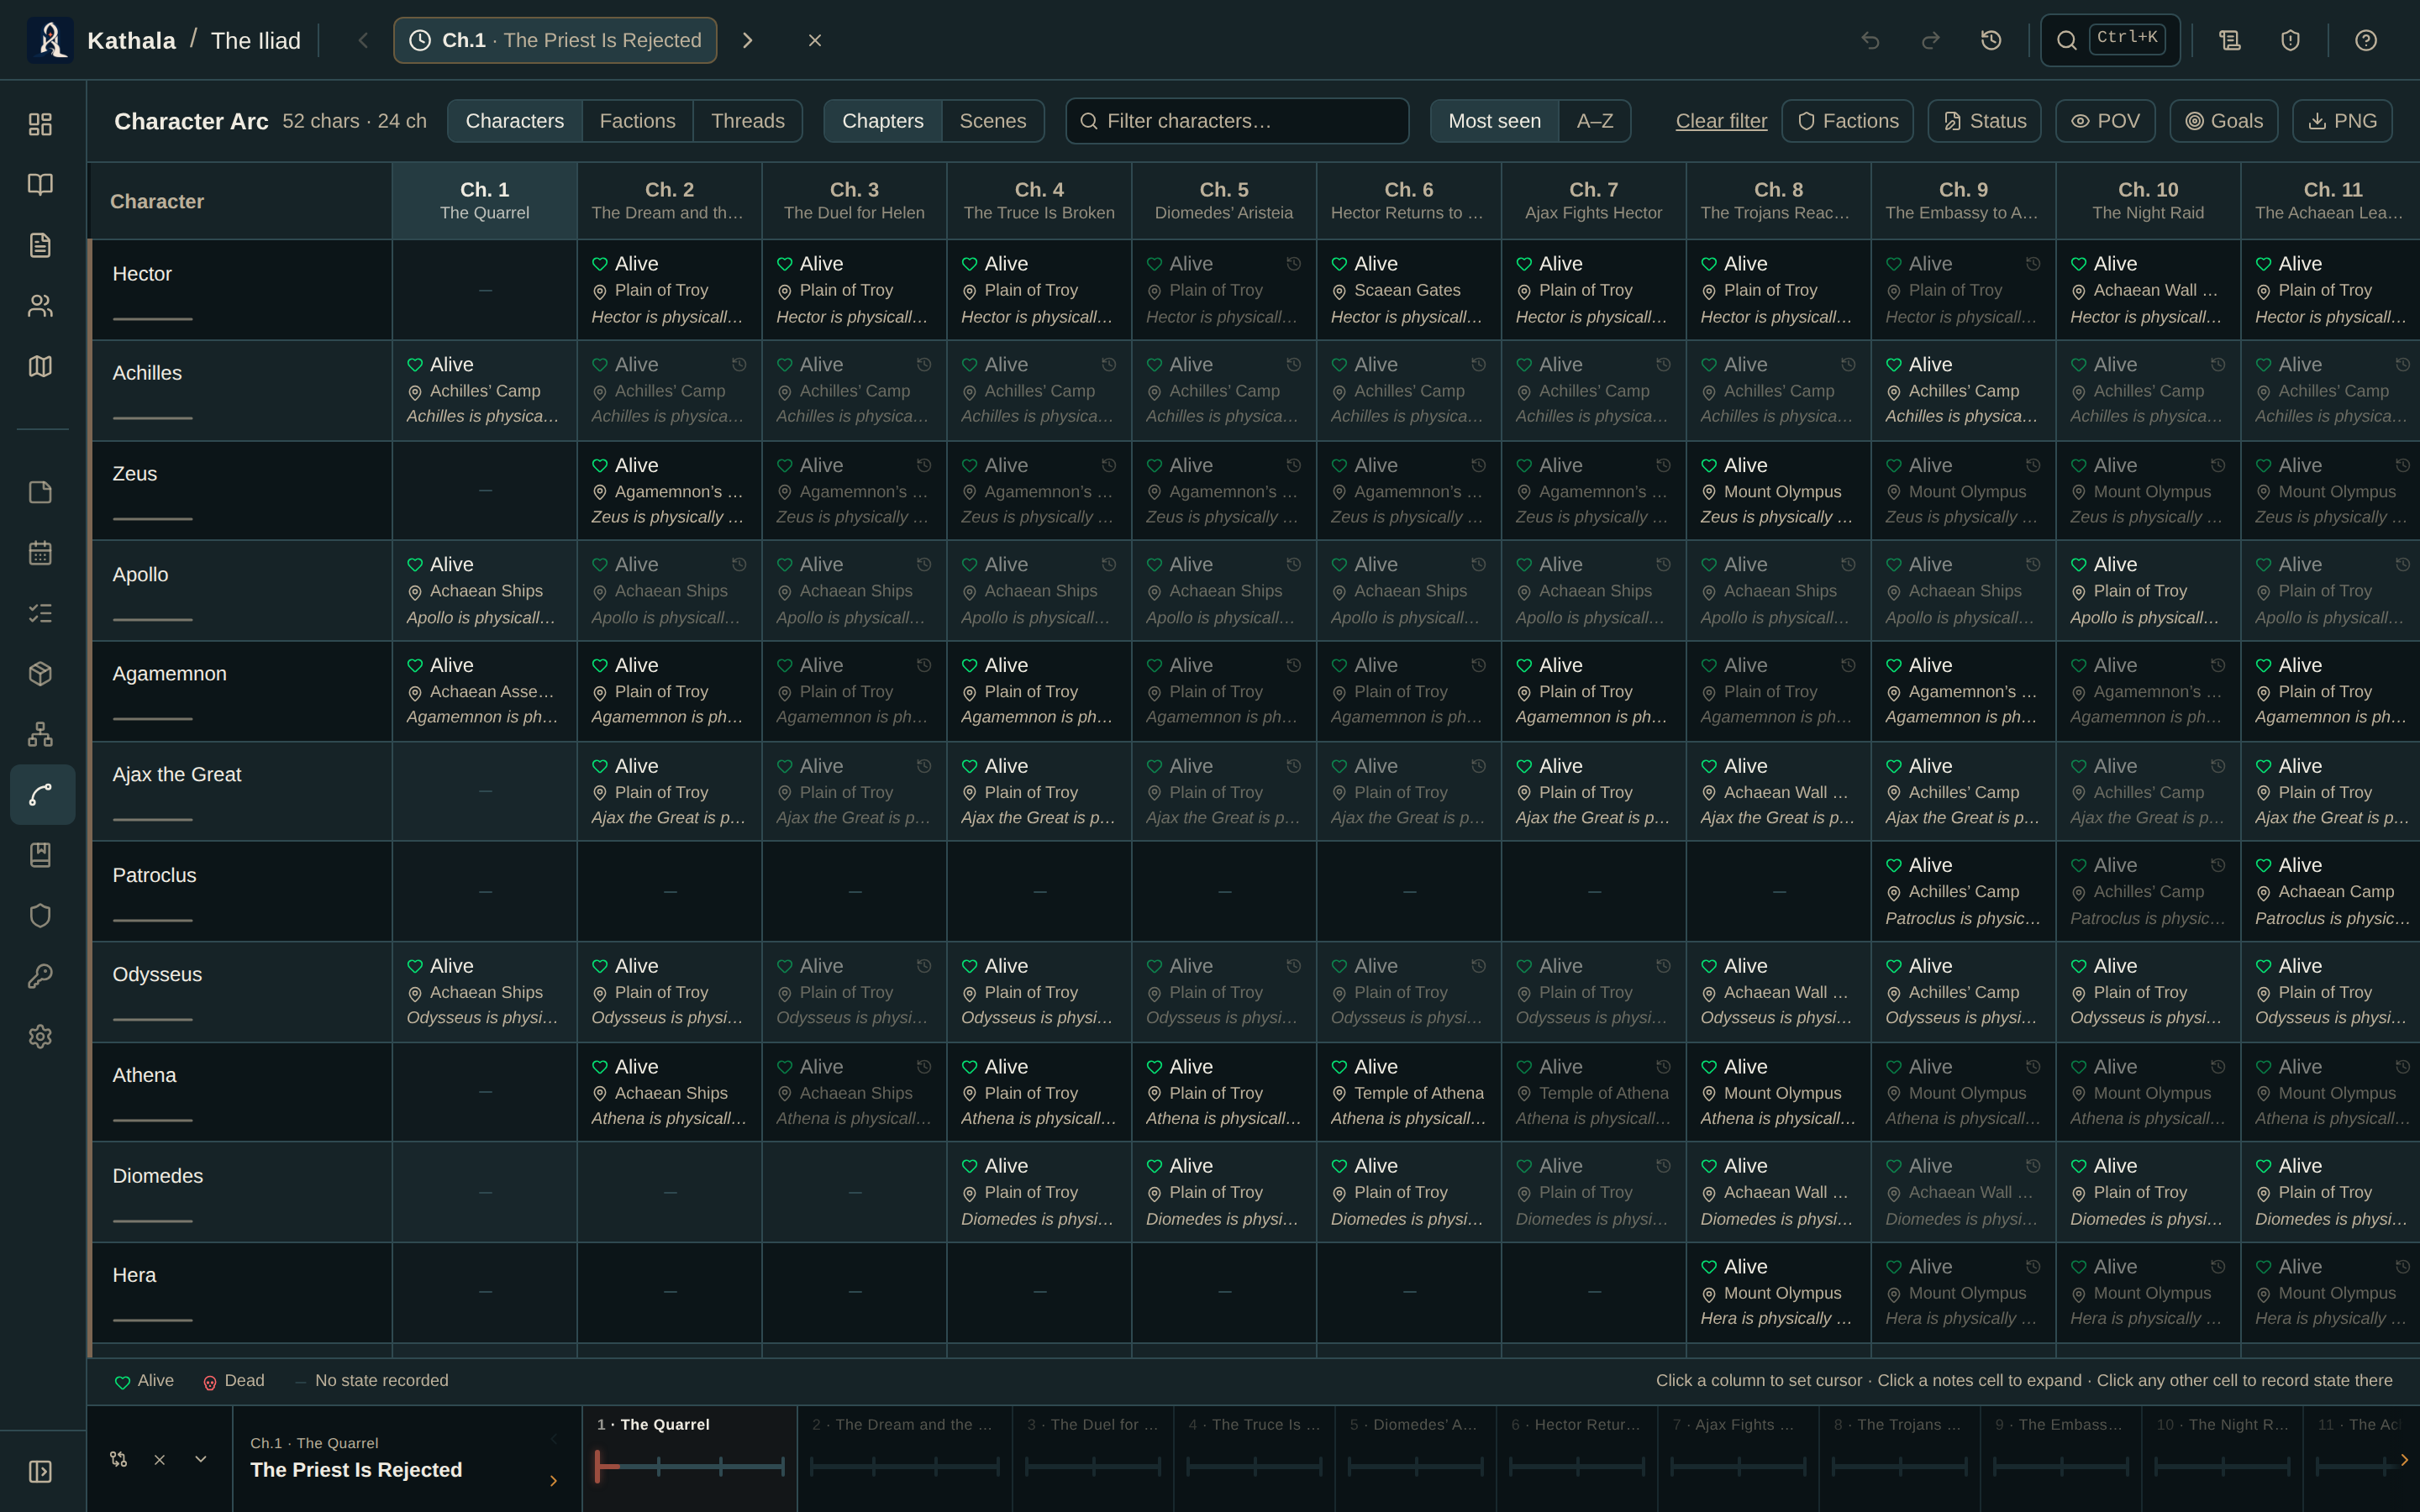Open the help question mark icon
This screenshot has width=2420, height=1512.
point(2365,40)
